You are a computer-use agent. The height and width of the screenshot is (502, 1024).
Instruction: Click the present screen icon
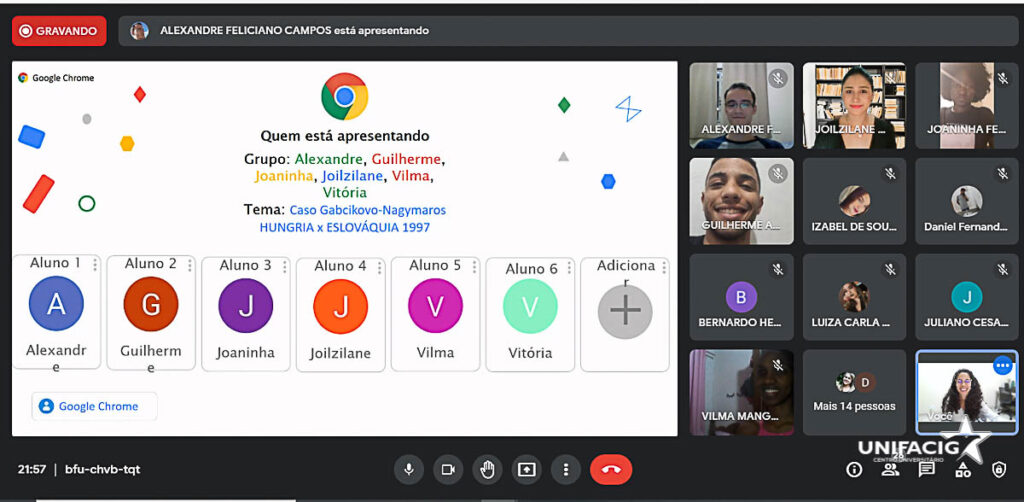pyautogui.click(x=526, y=469)
